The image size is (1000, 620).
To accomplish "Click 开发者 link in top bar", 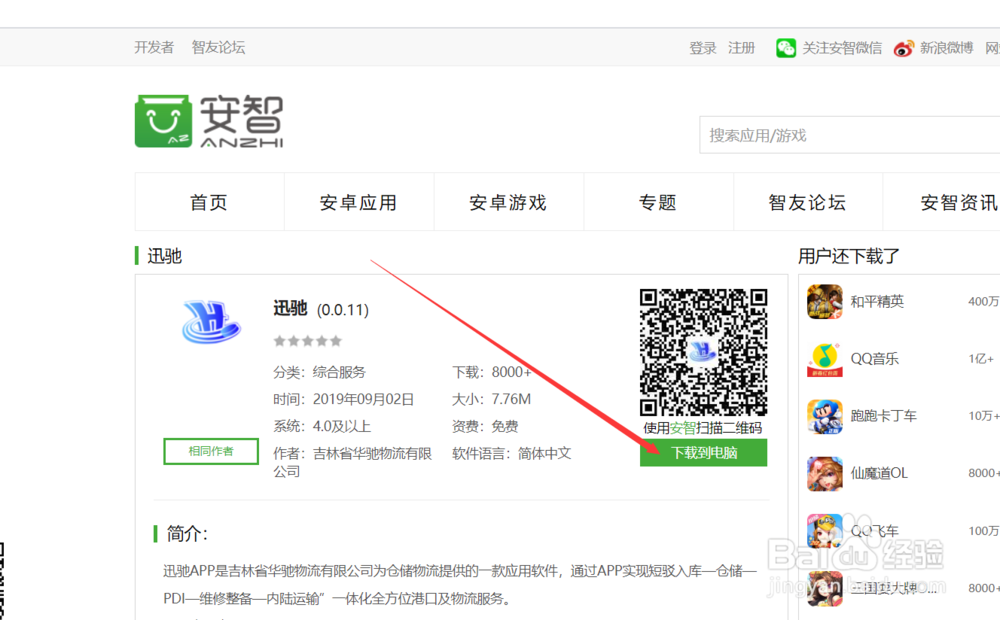I will [154, 47].
